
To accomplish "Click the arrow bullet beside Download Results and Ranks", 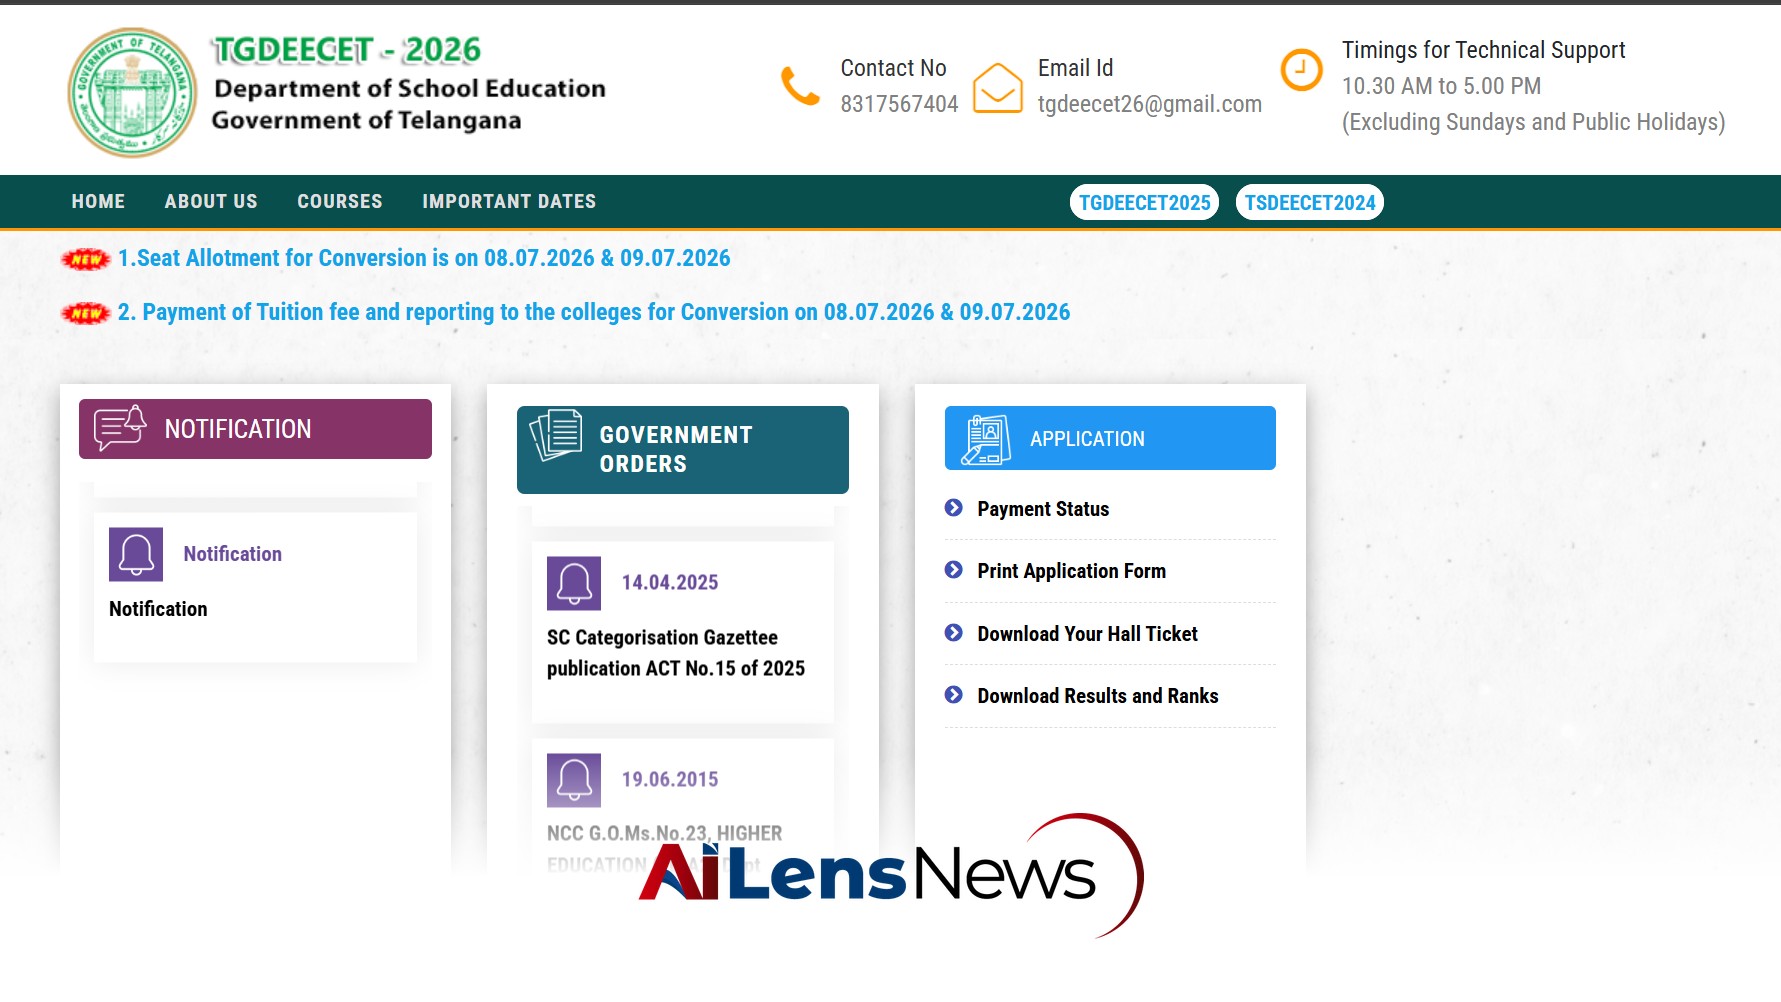I will [954, 695].
